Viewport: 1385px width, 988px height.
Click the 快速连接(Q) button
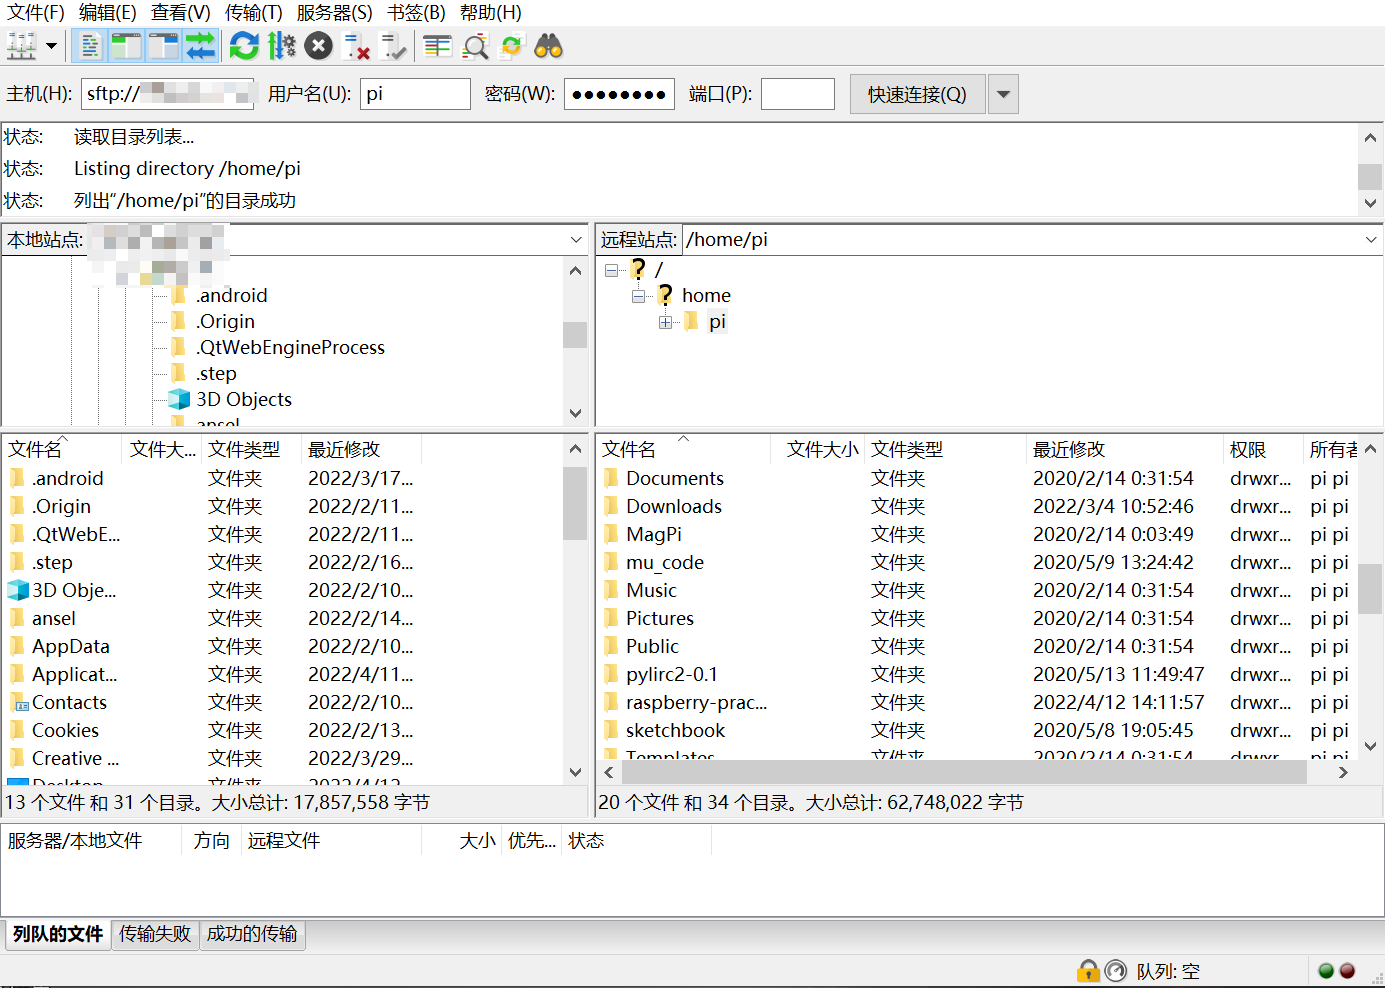click(917, 94)
